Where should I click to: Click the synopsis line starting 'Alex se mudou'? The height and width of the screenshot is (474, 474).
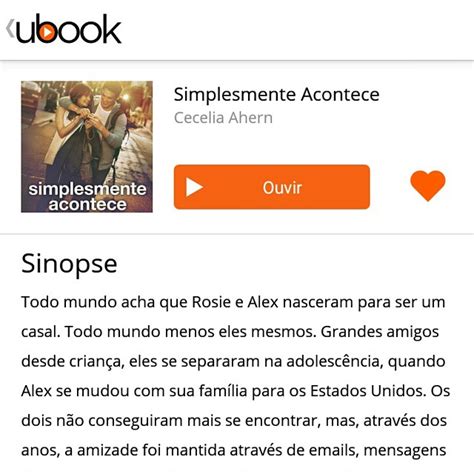point(236,391)
